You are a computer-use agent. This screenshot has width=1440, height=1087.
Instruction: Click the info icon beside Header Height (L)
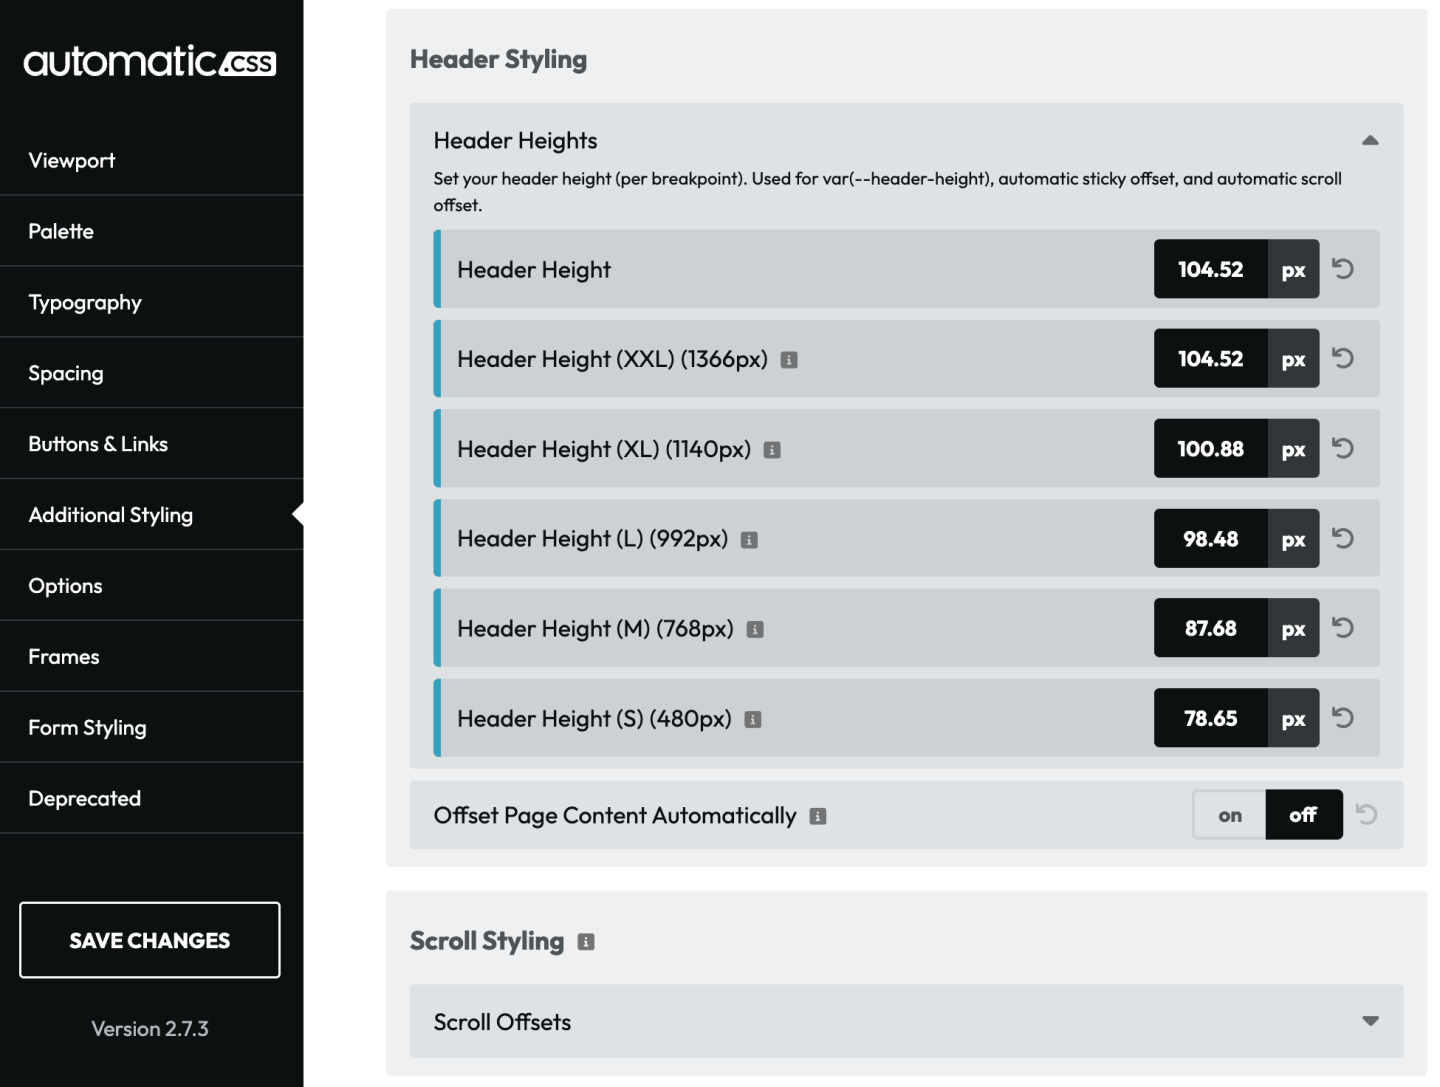(750, 538)
